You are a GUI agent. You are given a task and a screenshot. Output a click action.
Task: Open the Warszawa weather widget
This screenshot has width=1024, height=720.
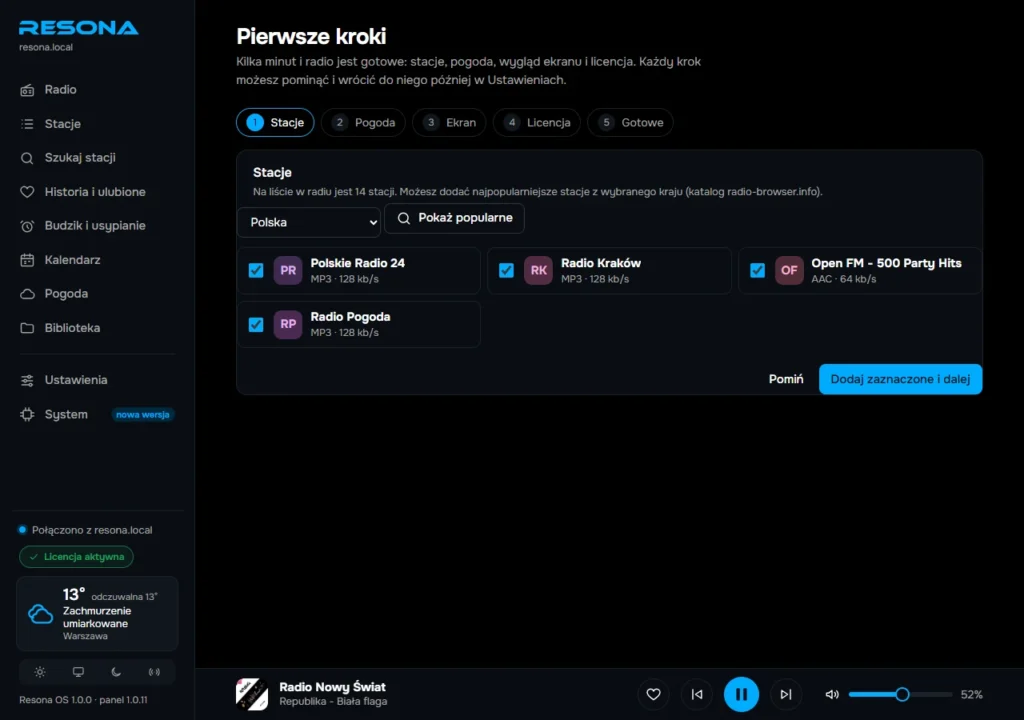pyautogui.click(x=97, y=614)
